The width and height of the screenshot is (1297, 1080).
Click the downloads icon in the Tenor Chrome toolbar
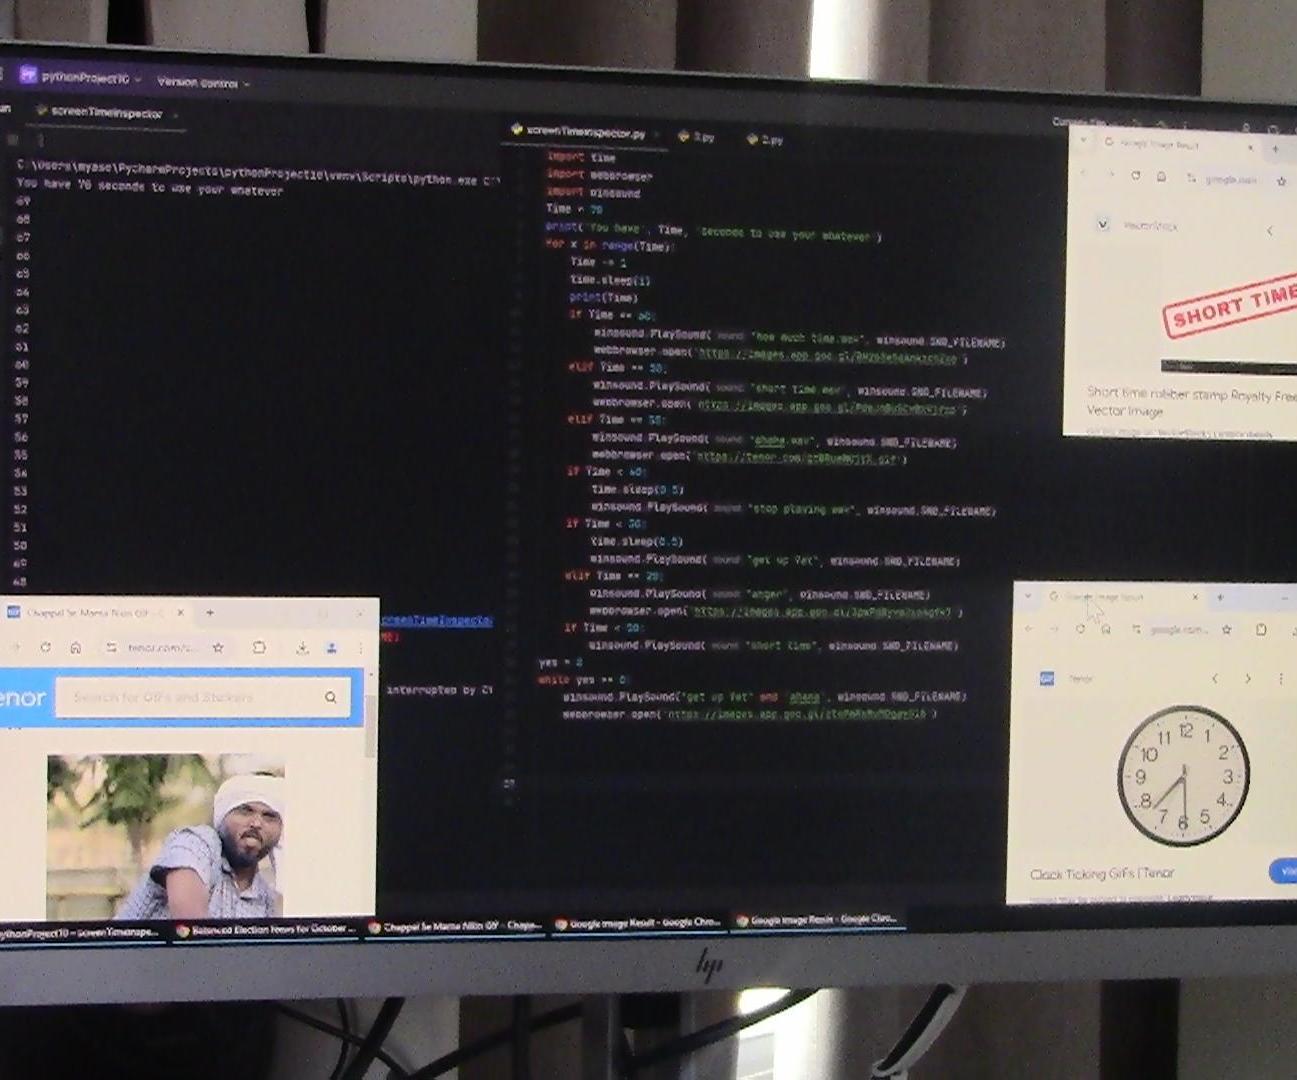(301, 647)
